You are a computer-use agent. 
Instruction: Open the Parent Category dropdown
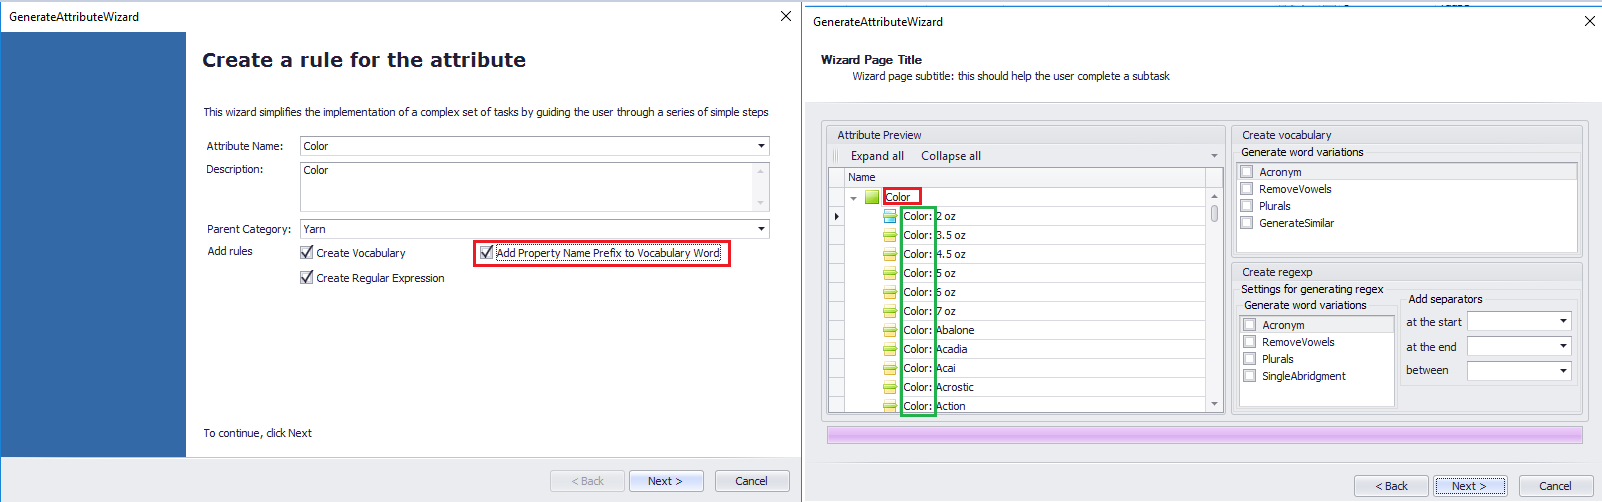point(762,229)
